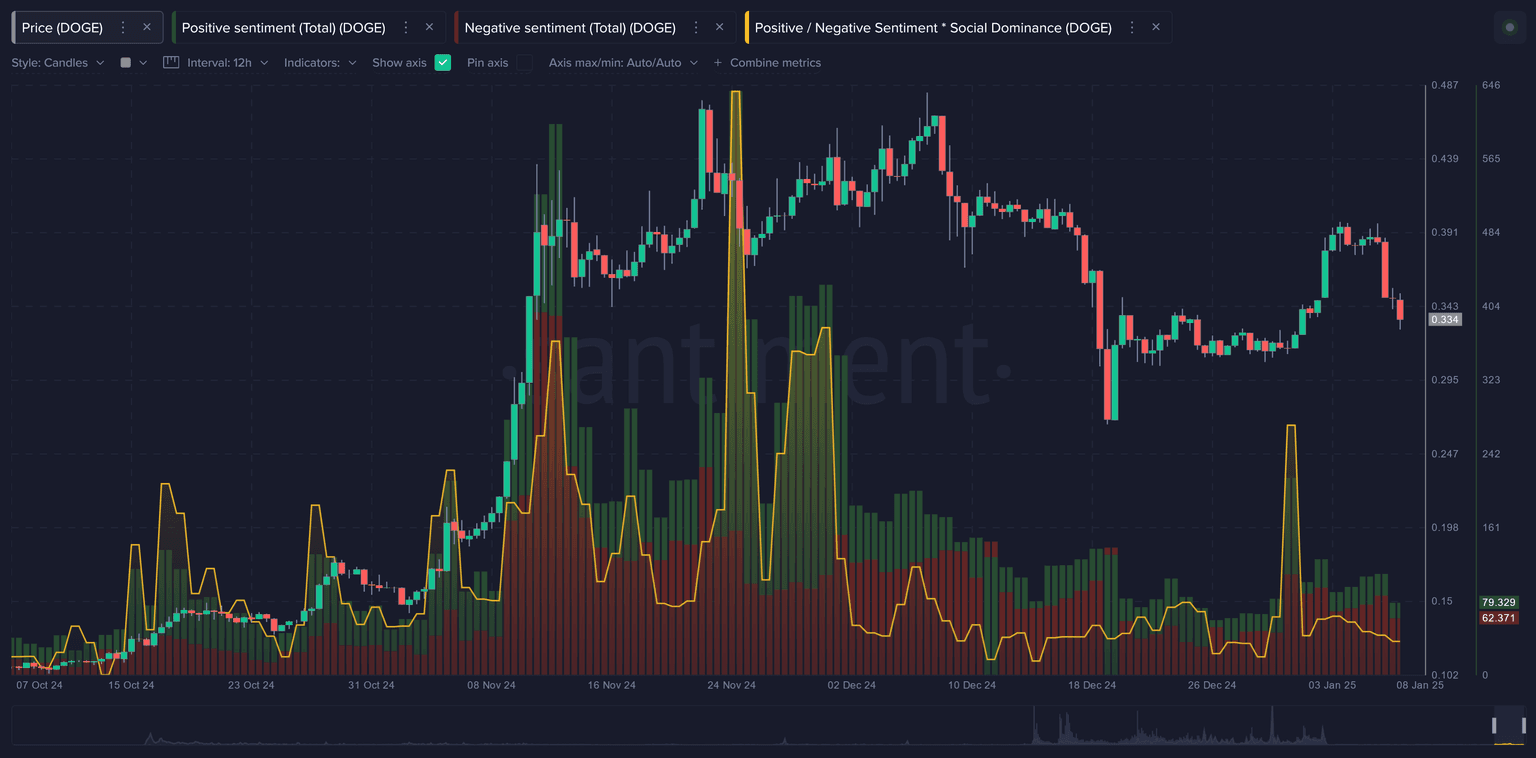Open the Interval: 12h dropdown
Screen dimensions: 1536x758
point(227,62)
